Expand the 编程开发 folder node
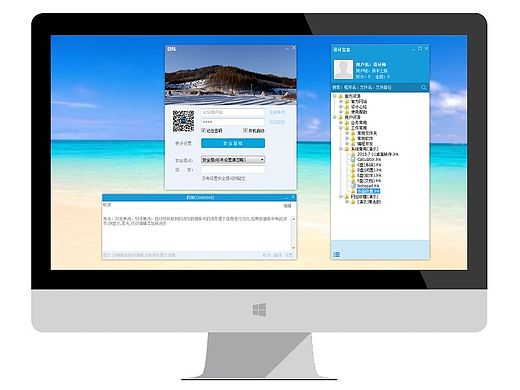 click(347, 144)
